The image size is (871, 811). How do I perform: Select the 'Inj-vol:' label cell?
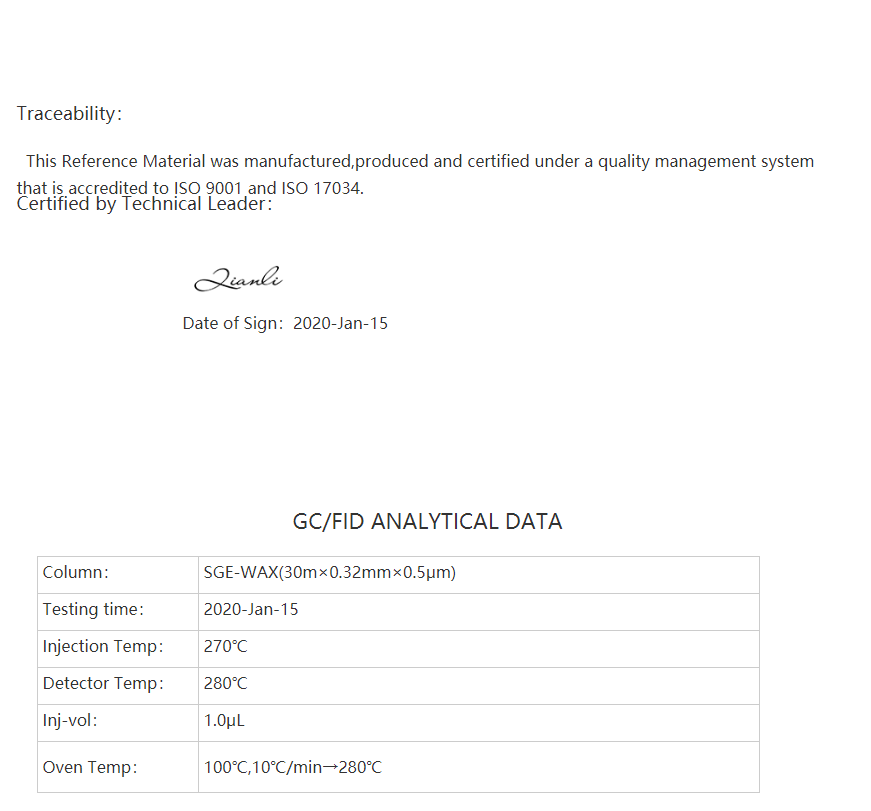[x=118, y=723]
